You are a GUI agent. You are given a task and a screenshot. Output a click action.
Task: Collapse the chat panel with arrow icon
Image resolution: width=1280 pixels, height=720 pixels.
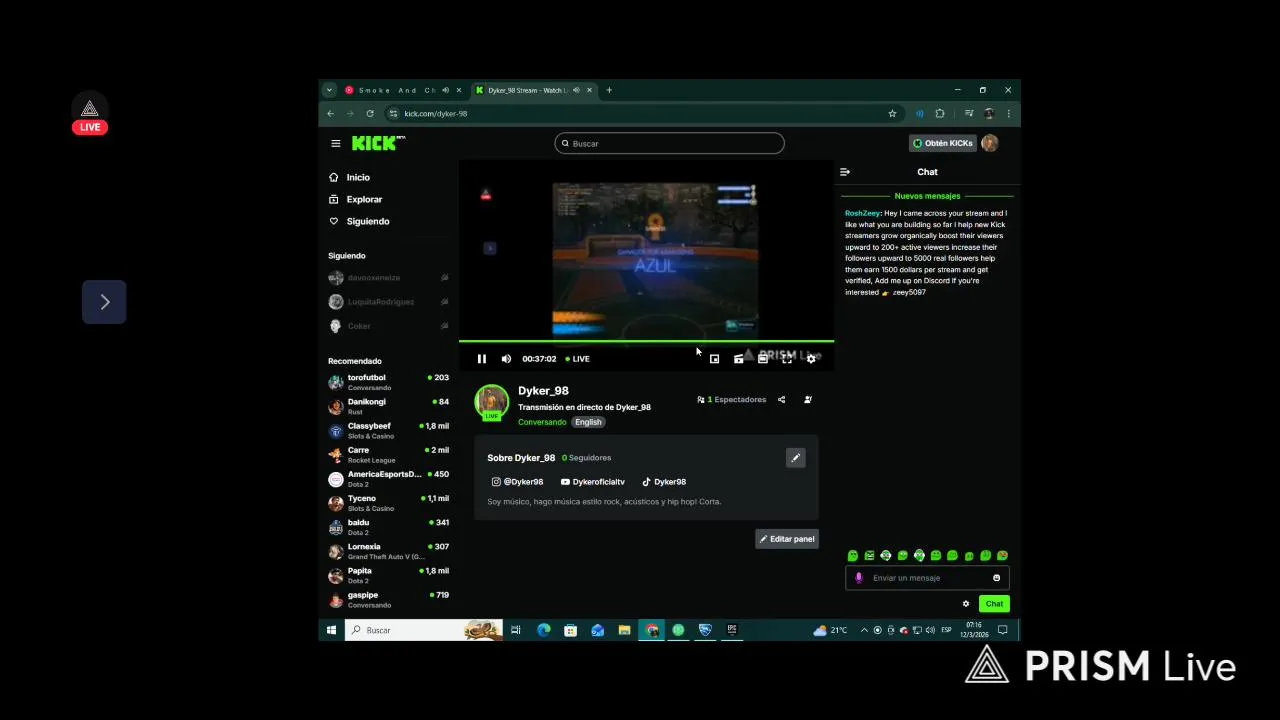[x=845, y=172]
